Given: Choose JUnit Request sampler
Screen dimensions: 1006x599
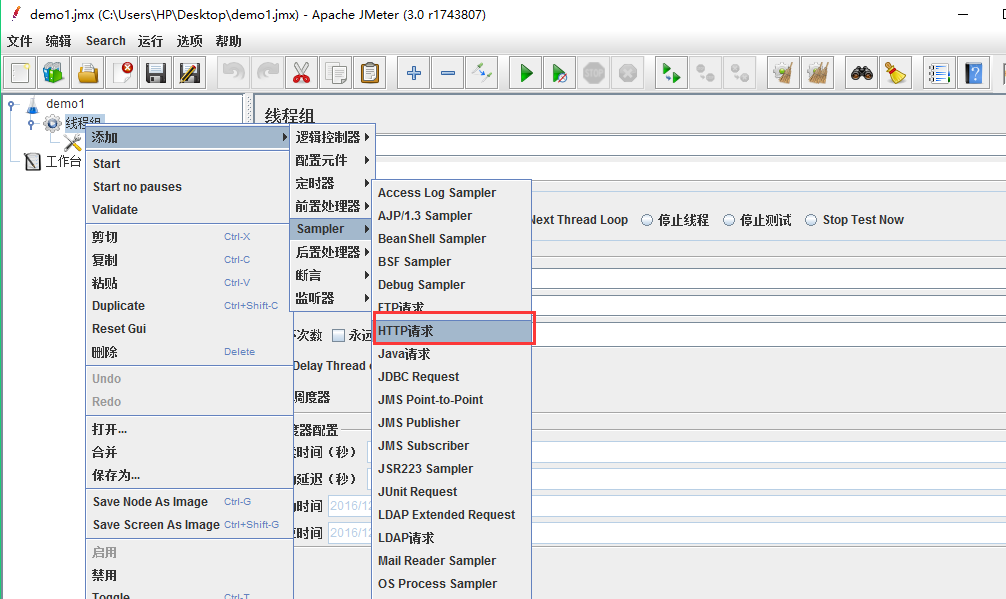Looking at the screenshot, I should (x=452, y=492).
